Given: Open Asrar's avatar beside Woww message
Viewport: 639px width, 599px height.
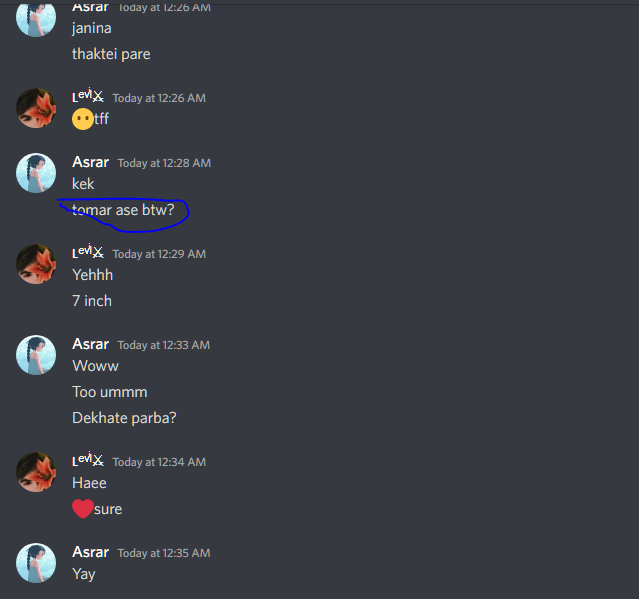Looking at the screenshot, I should pyautogui.click(x=36, y=355).
